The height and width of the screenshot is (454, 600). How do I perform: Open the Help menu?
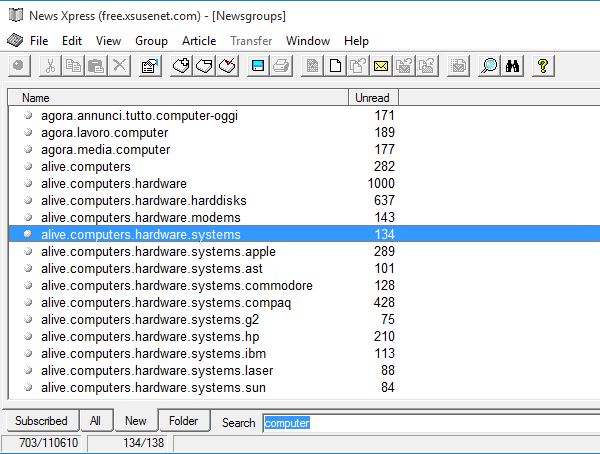click(x=356, y=41)
